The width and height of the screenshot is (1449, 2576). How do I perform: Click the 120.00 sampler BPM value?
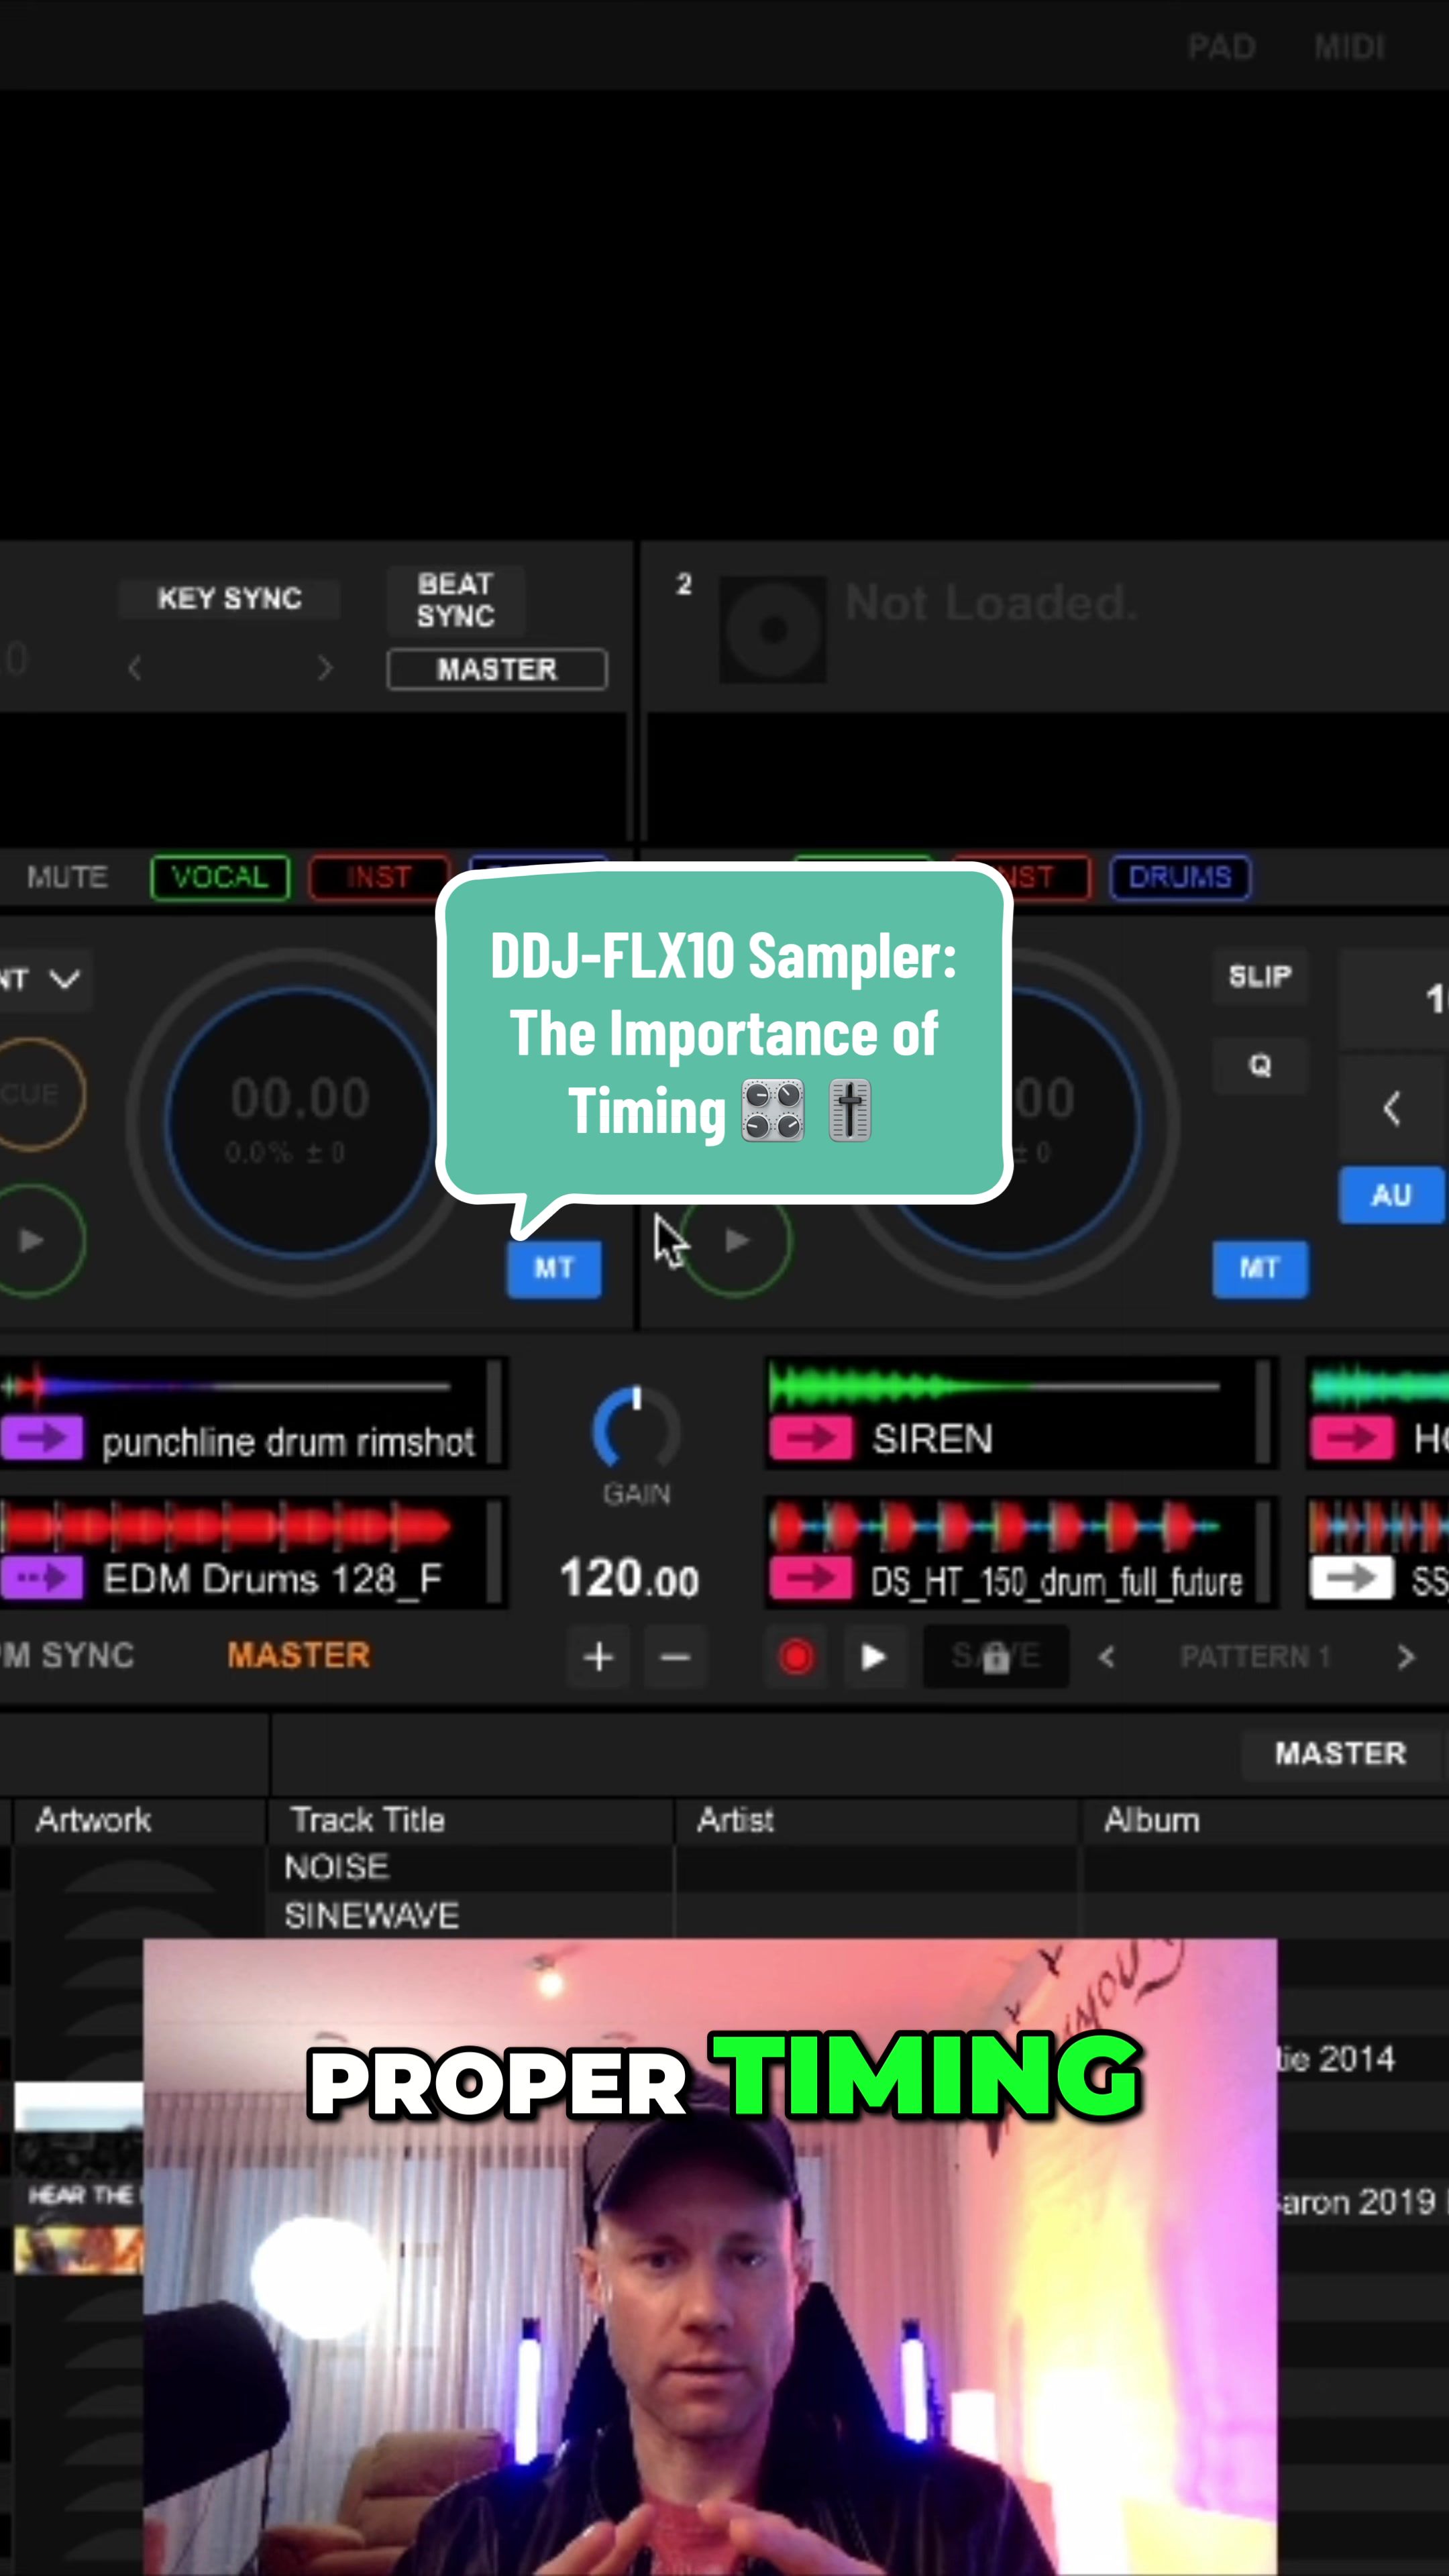[x=629, y=1578]
